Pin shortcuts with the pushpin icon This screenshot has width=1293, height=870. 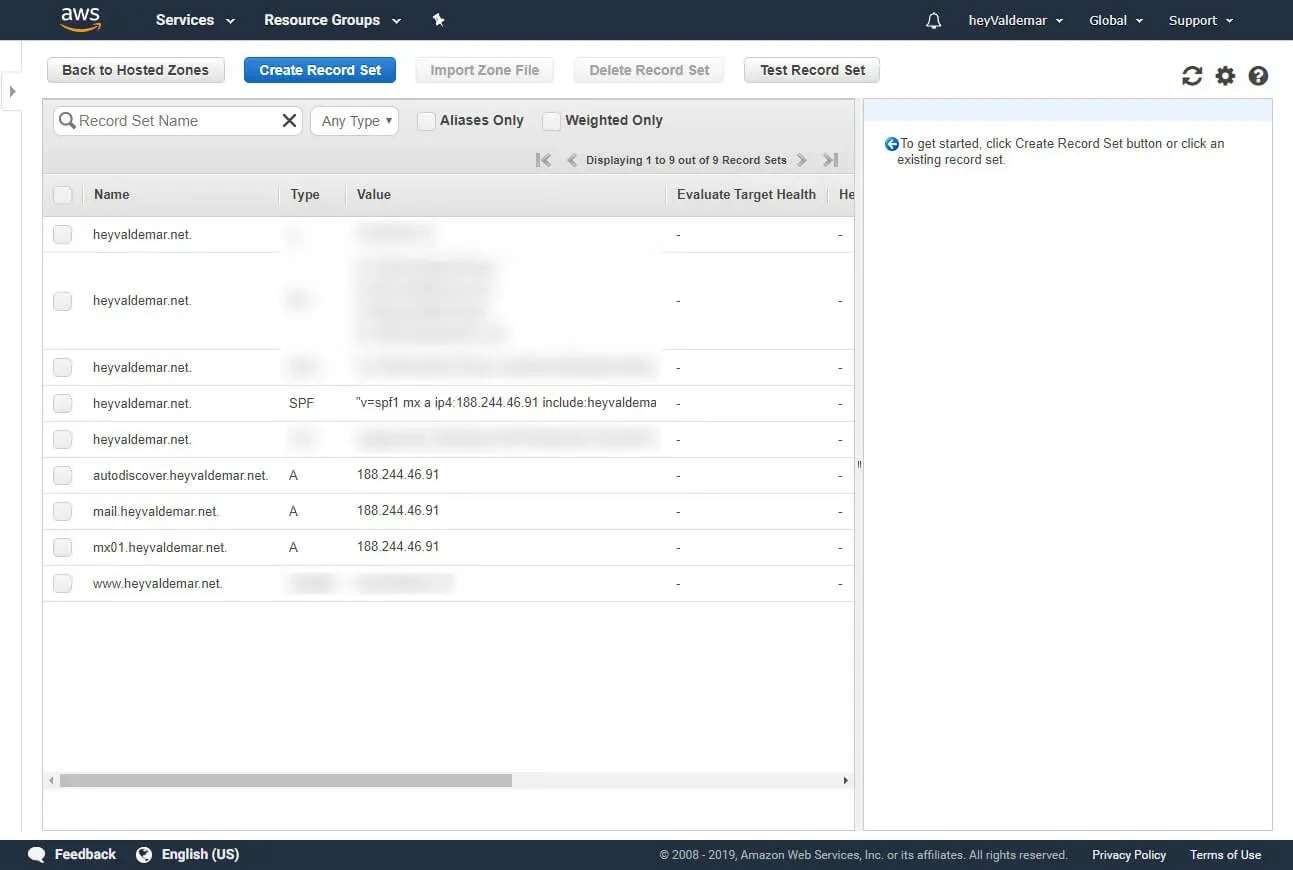438,20
